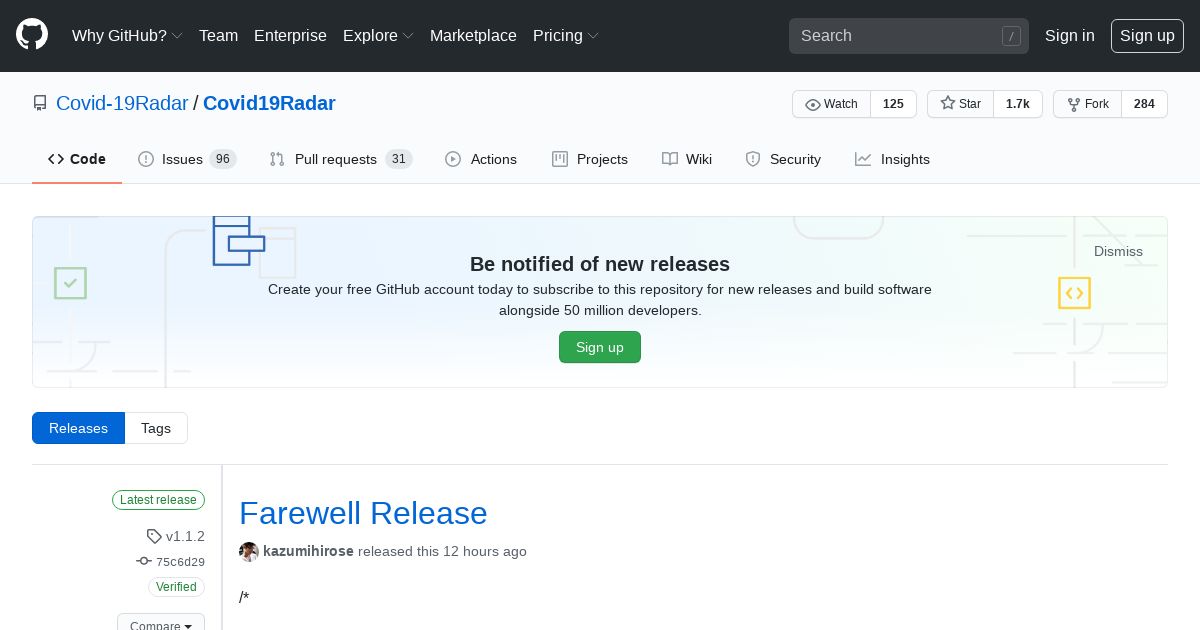Click the Latest release badge
This screenshot has height=630, width=1200.
pyautogui.click(x=158, y=500)
